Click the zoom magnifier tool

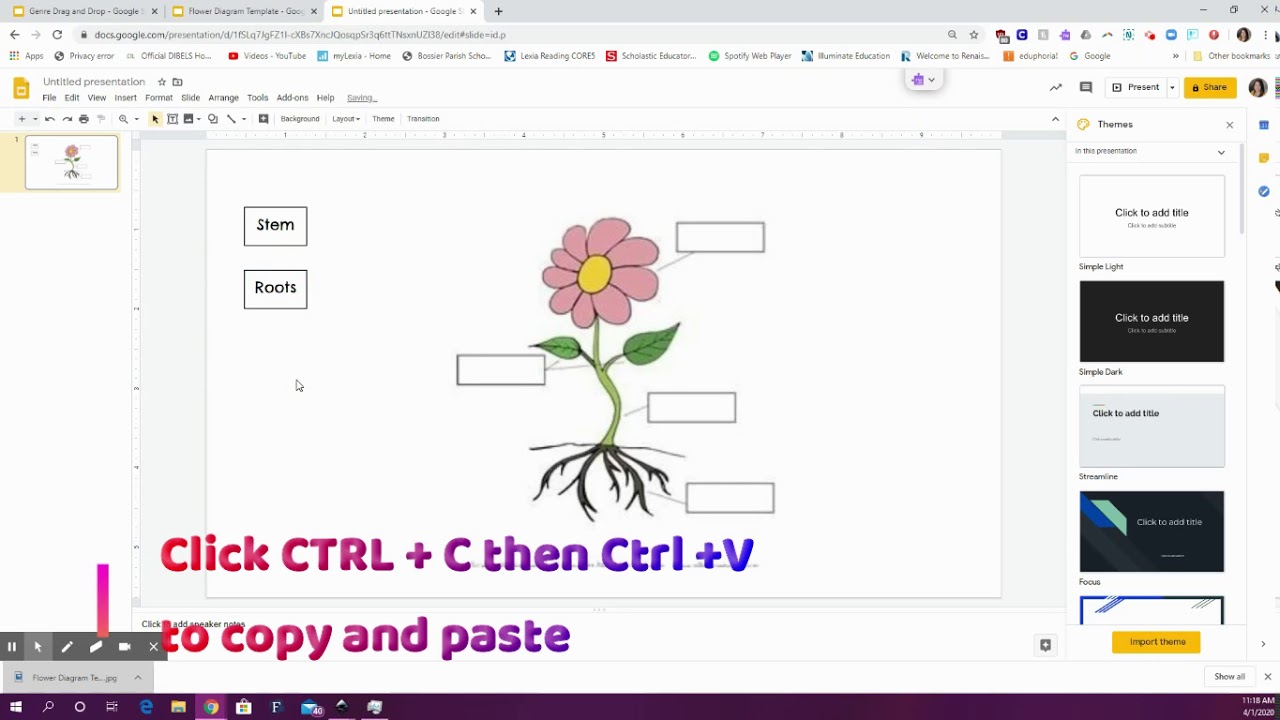click(124, 119)
